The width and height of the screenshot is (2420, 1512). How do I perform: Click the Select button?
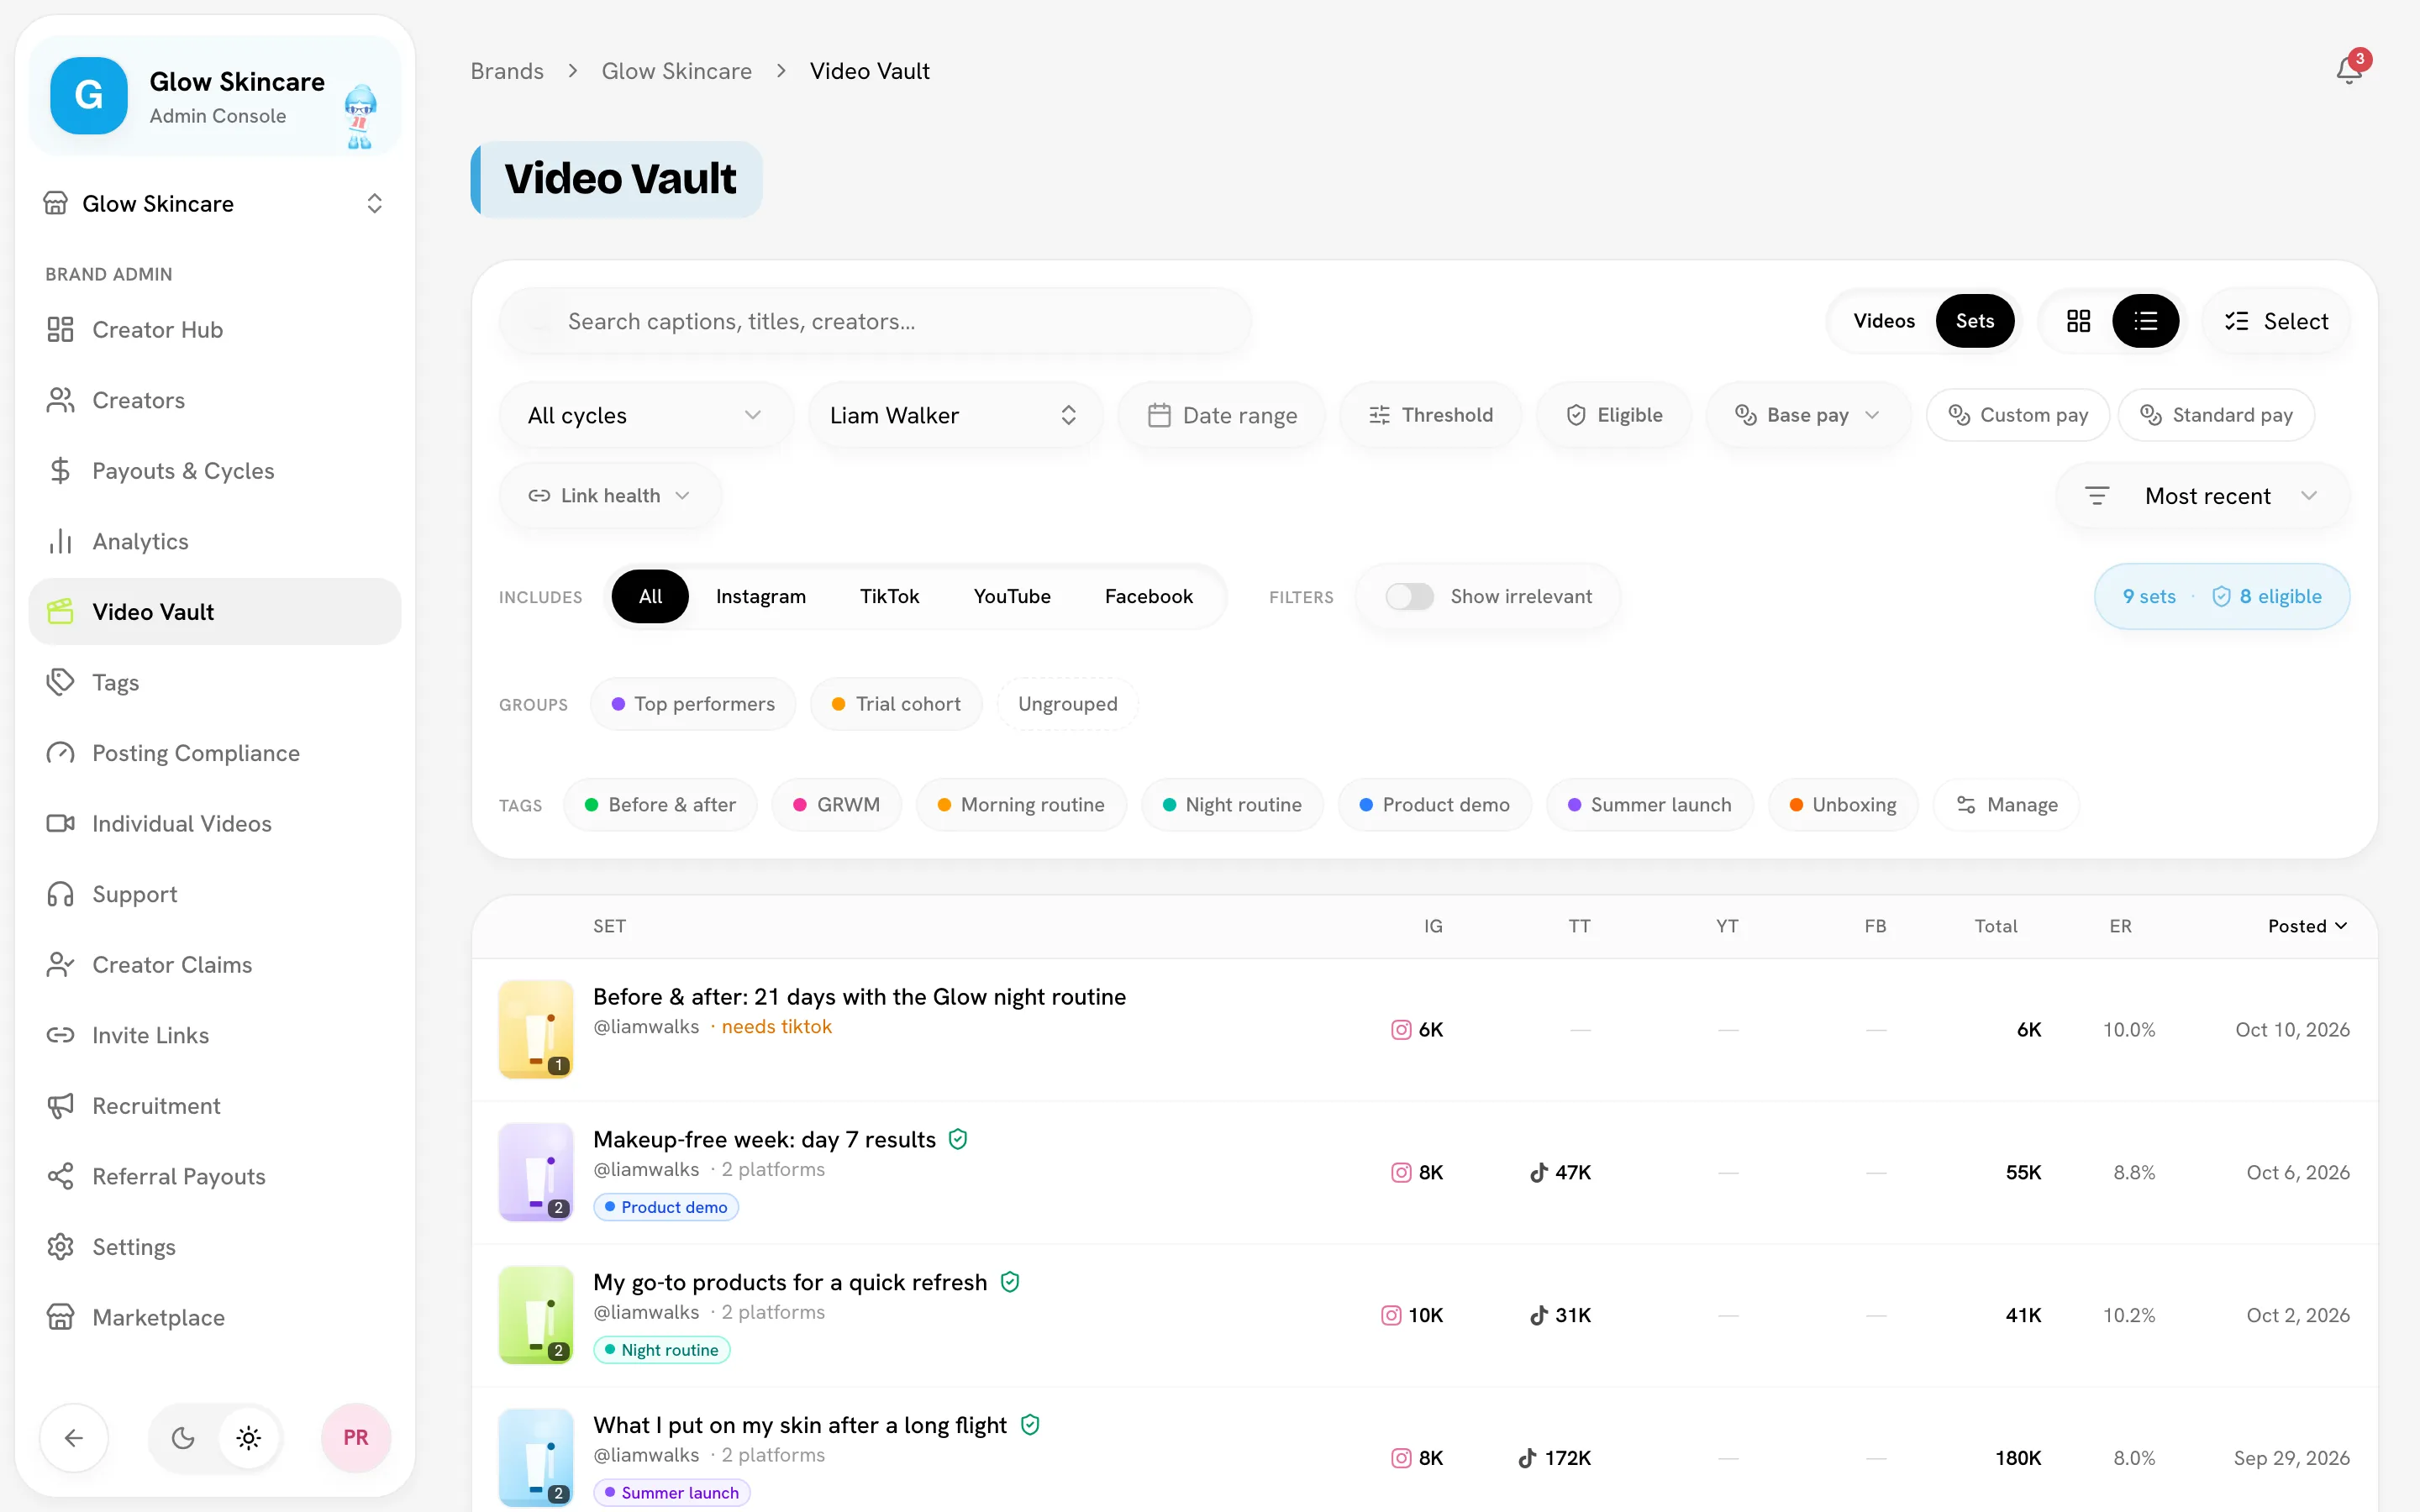point(2276,321)
